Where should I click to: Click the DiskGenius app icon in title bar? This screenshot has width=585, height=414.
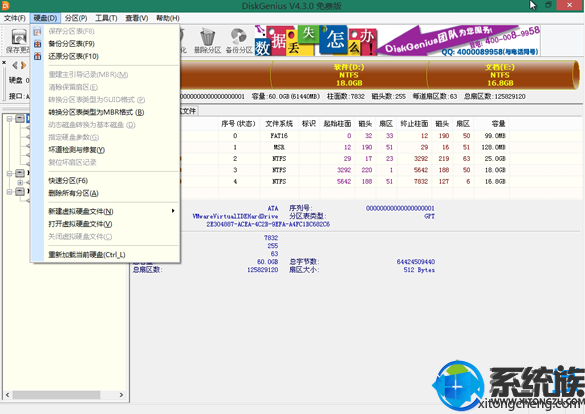pos(6,5)
